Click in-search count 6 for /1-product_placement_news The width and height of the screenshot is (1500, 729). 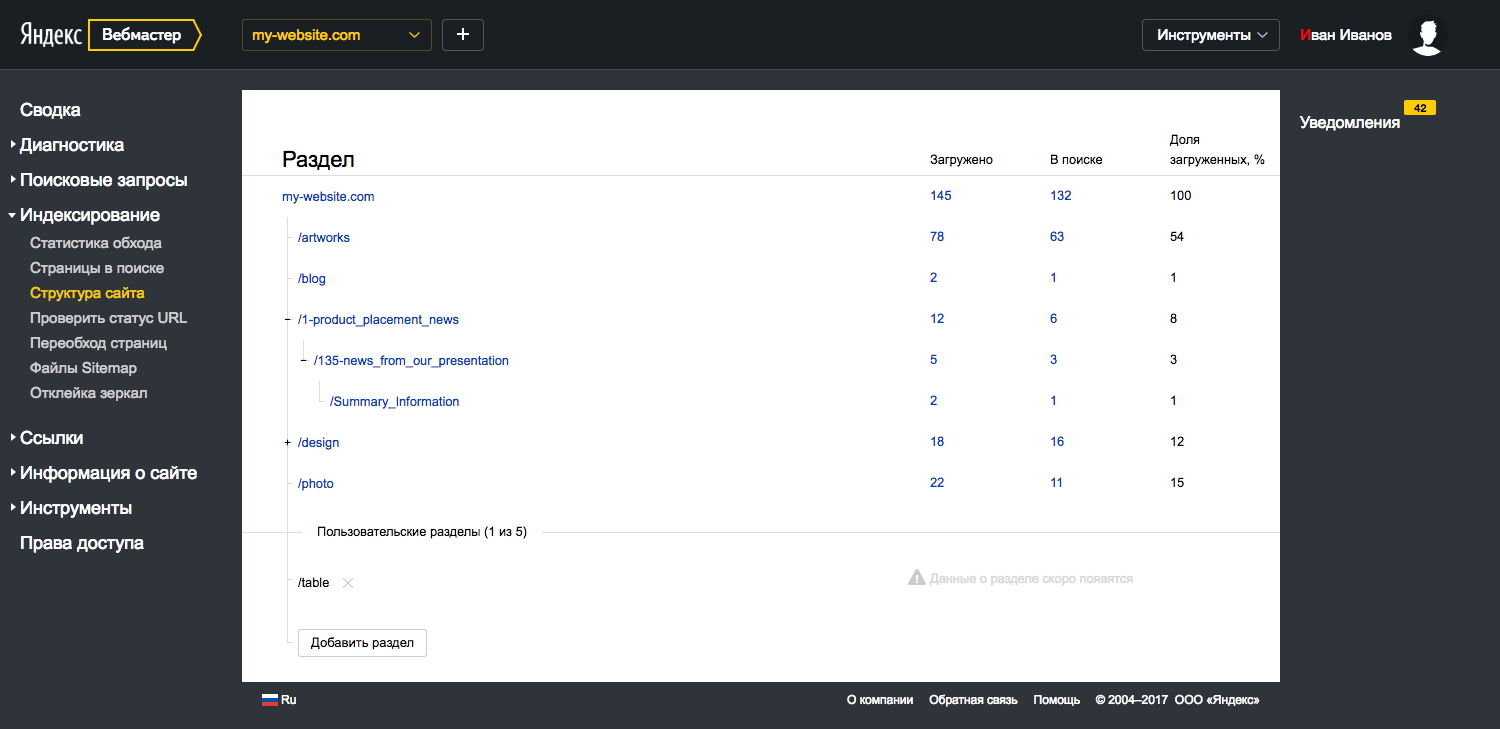[1054, 319]
